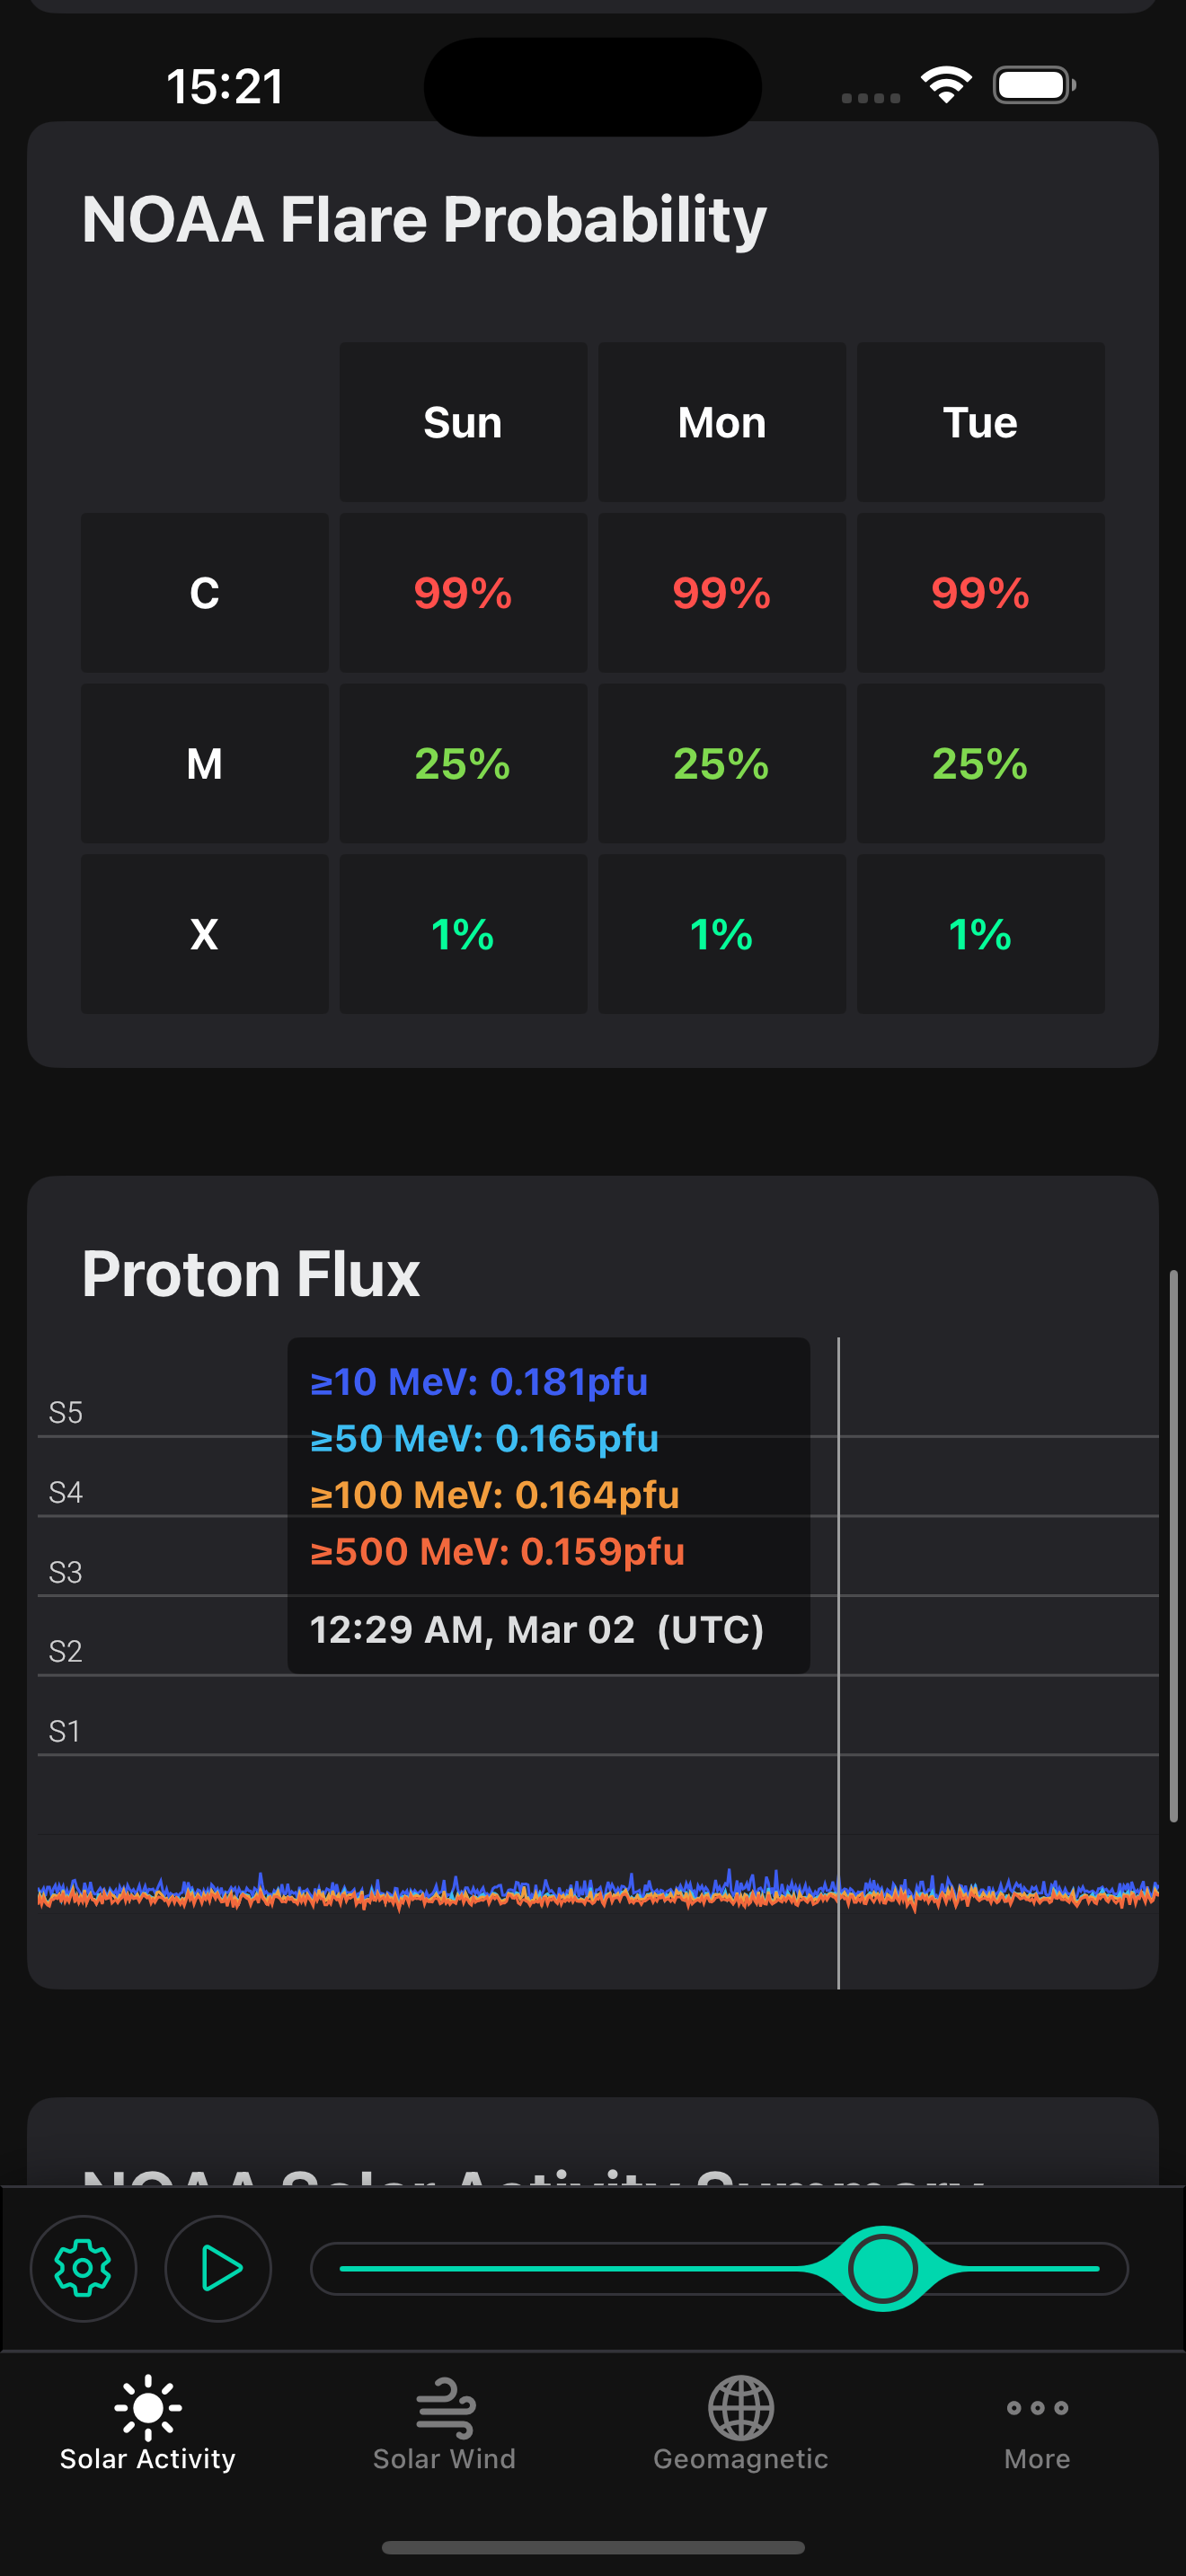
Task: Tap the Sunday column header
Action: [x=463, y=422]
